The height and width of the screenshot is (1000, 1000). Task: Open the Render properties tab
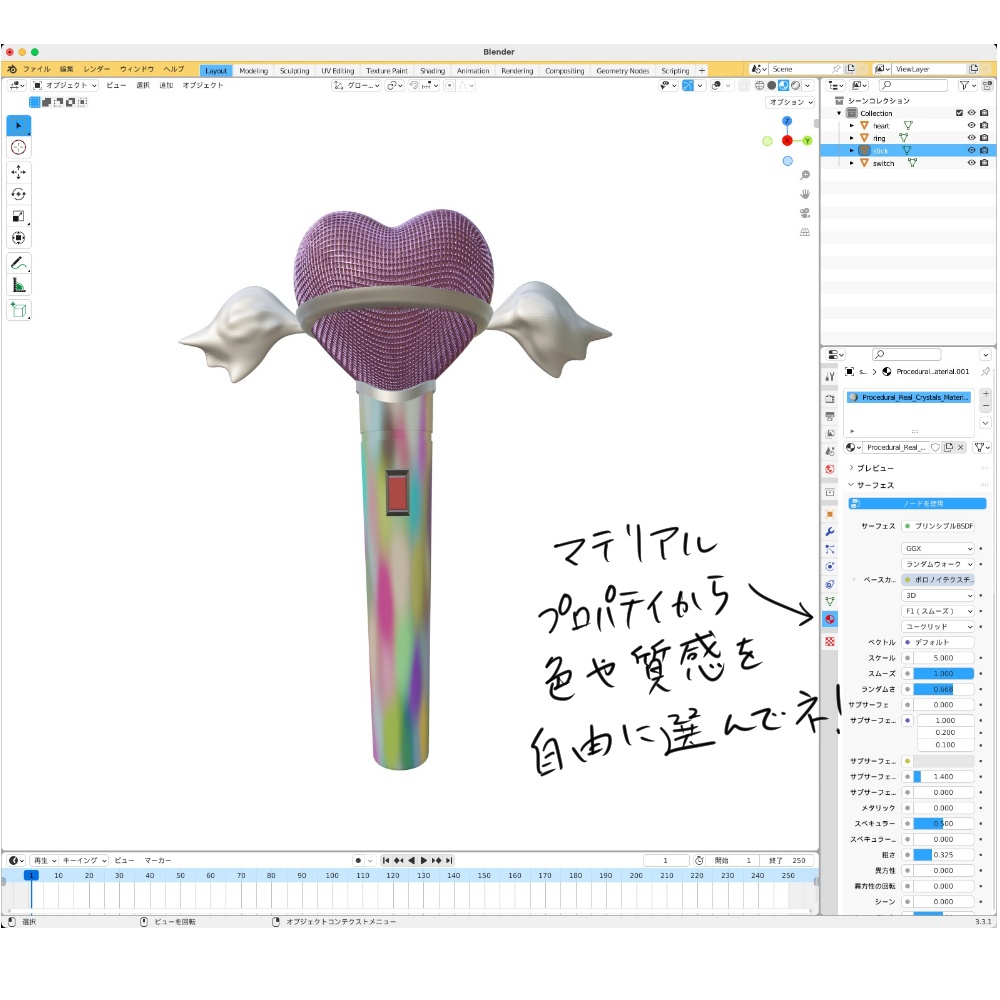[830, 399]
